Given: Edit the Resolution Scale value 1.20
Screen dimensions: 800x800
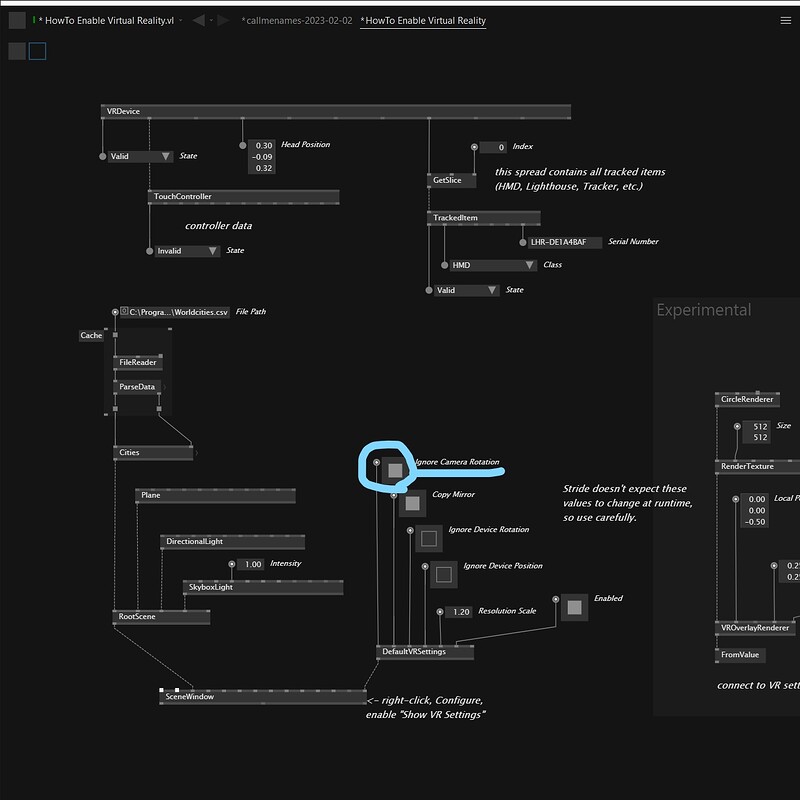Looking at the screenshot, I should tap(458, 612).
